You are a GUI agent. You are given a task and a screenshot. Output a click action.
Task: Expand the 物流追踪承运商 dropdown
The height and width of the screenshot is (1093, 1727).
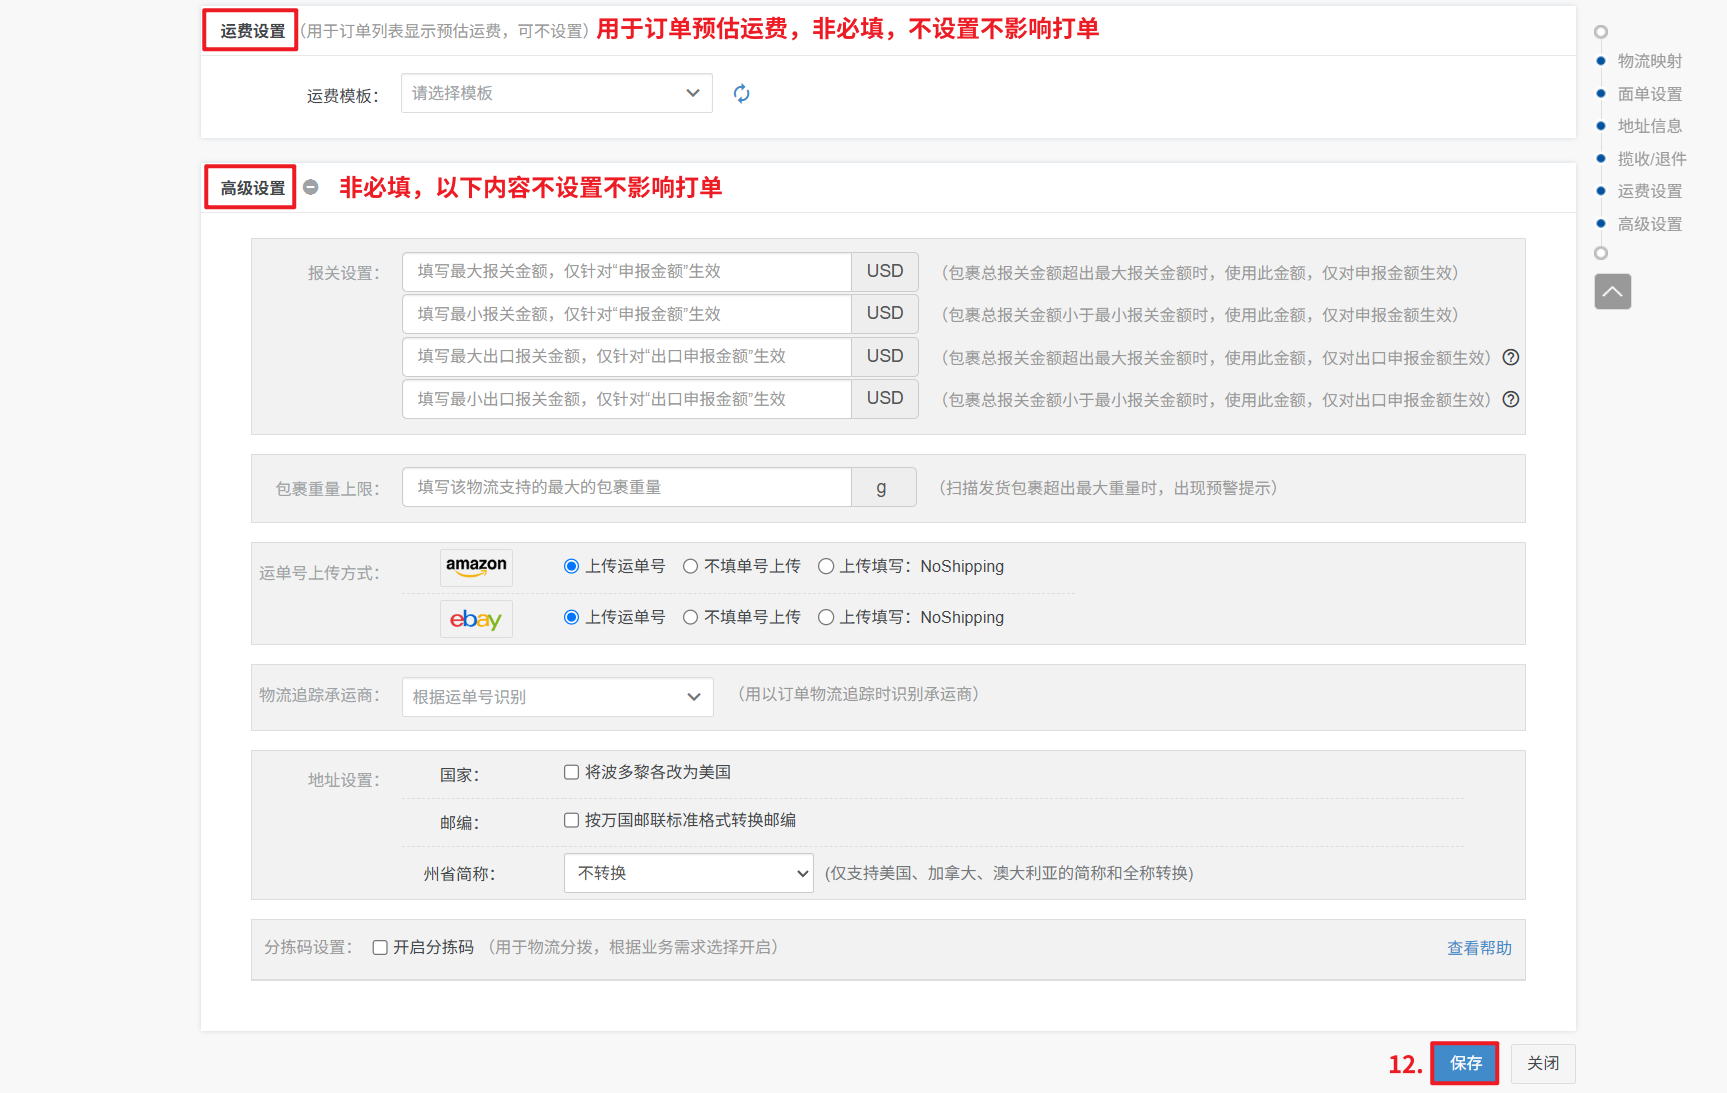click(x=557, y=697)
